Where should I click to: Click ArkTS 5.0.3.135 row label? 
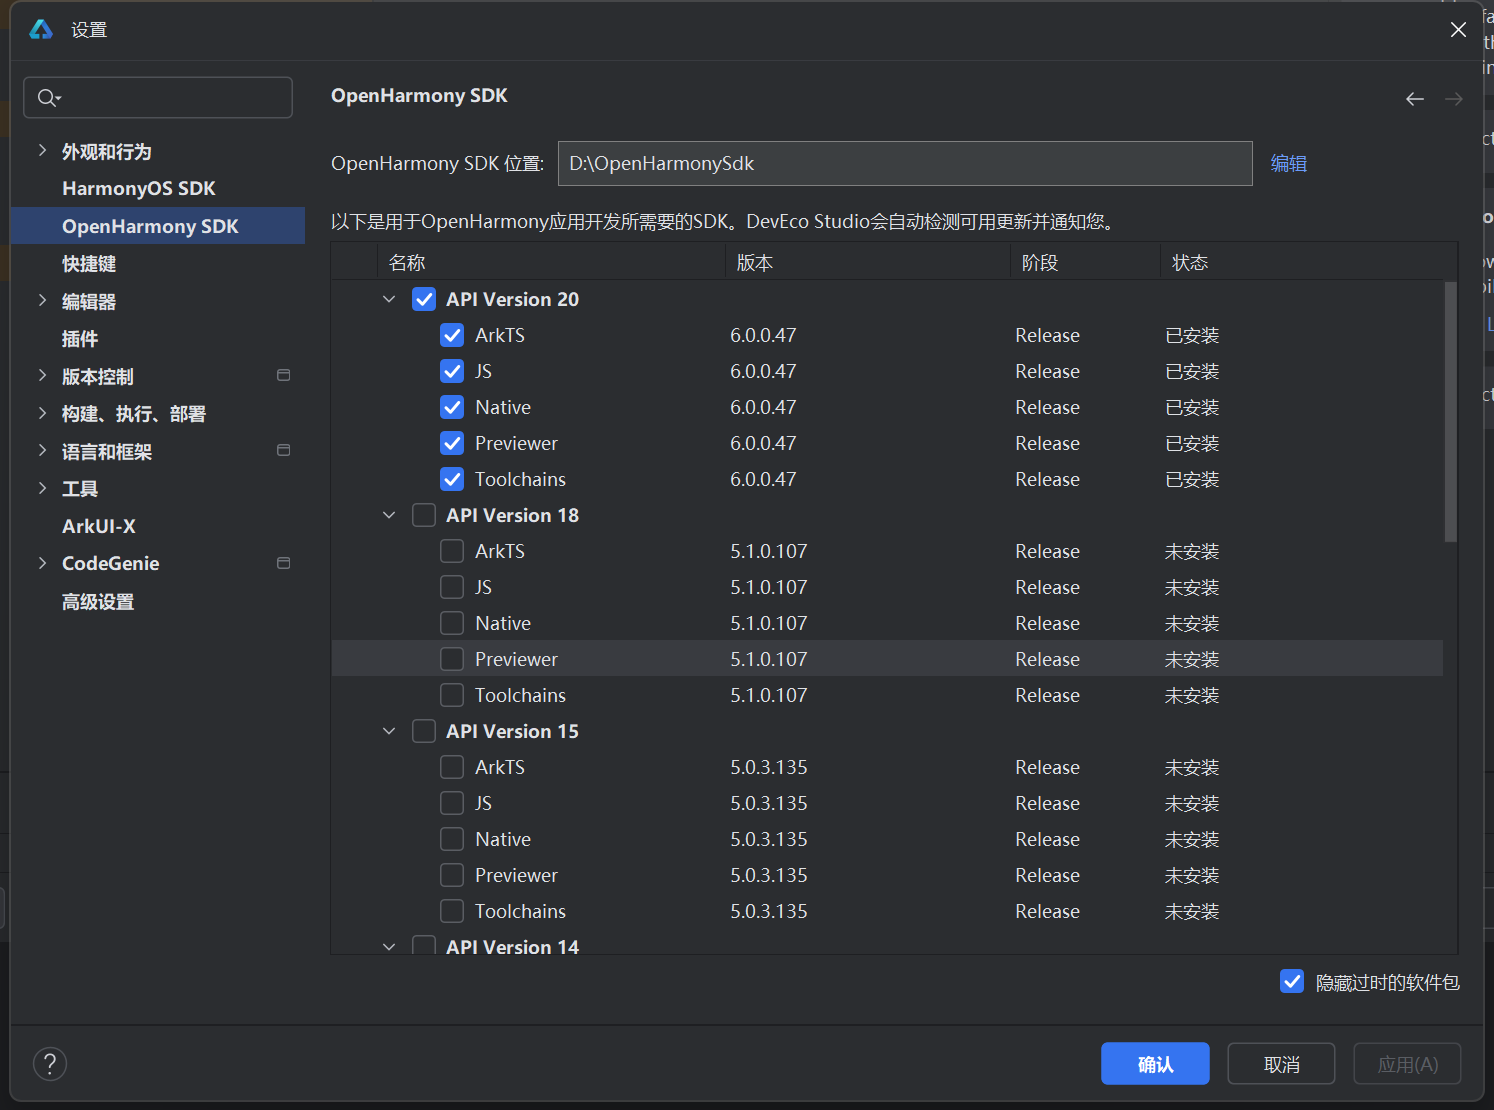click(x=500, y=767)
